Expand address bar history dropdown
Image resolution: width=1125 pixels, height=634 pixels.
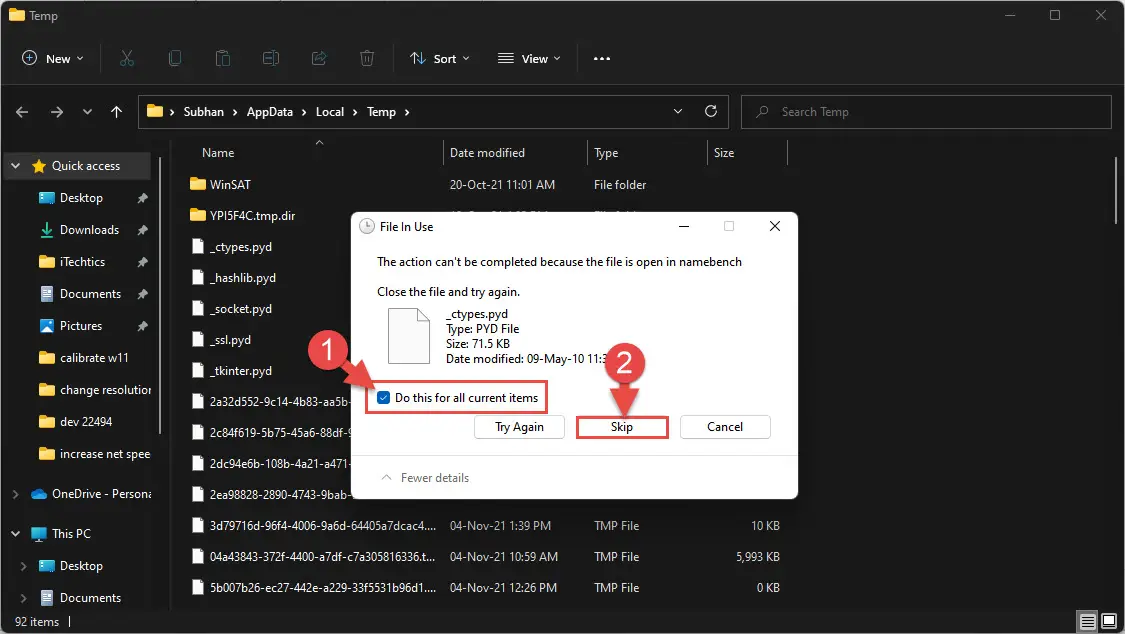tap(678, 111)
